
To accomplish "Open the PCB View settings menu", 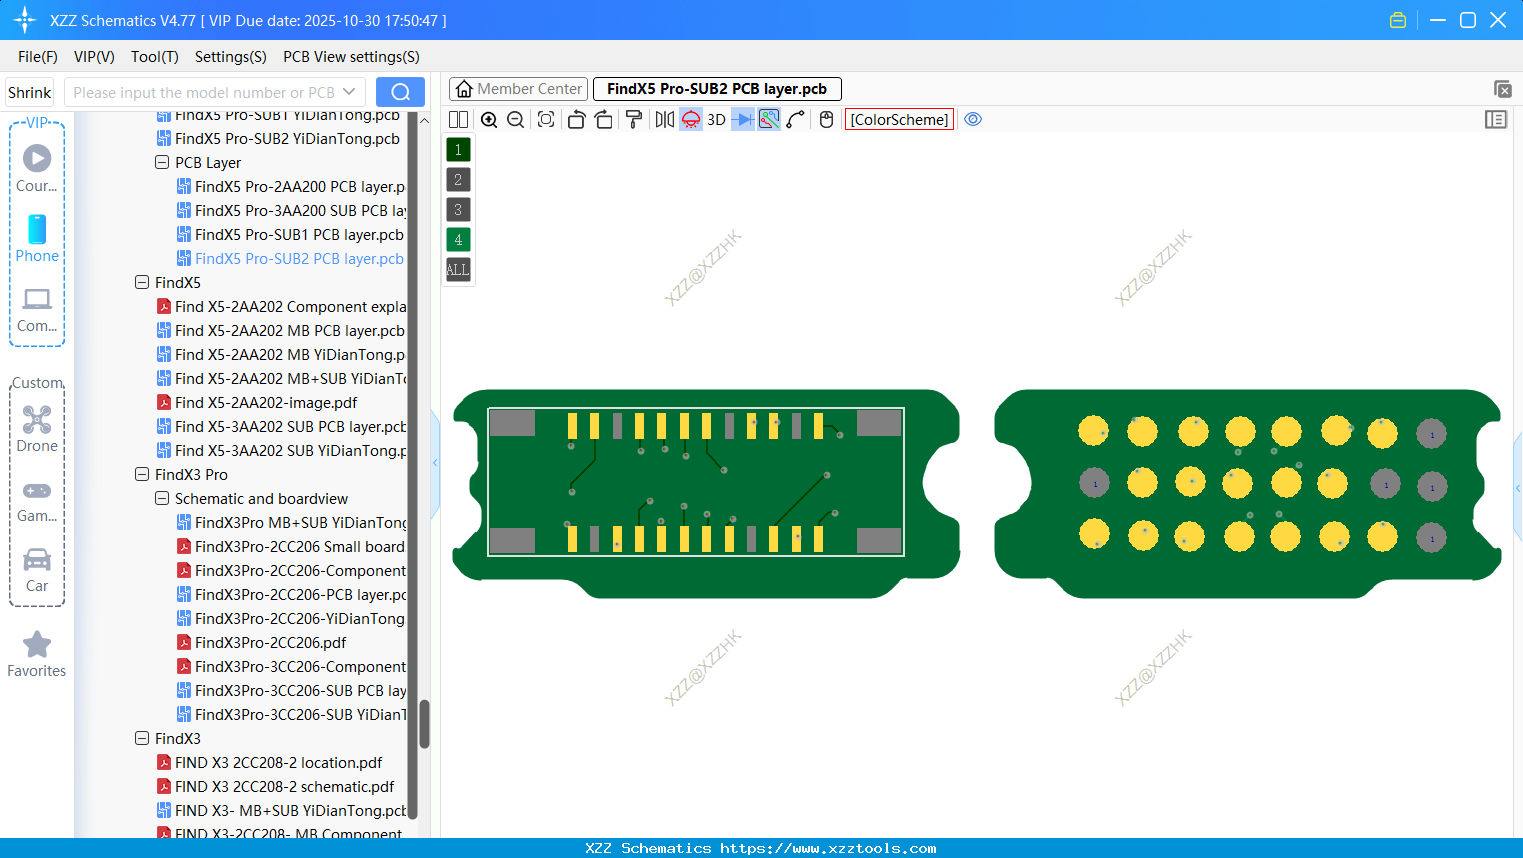I will [x=350, y=57].
